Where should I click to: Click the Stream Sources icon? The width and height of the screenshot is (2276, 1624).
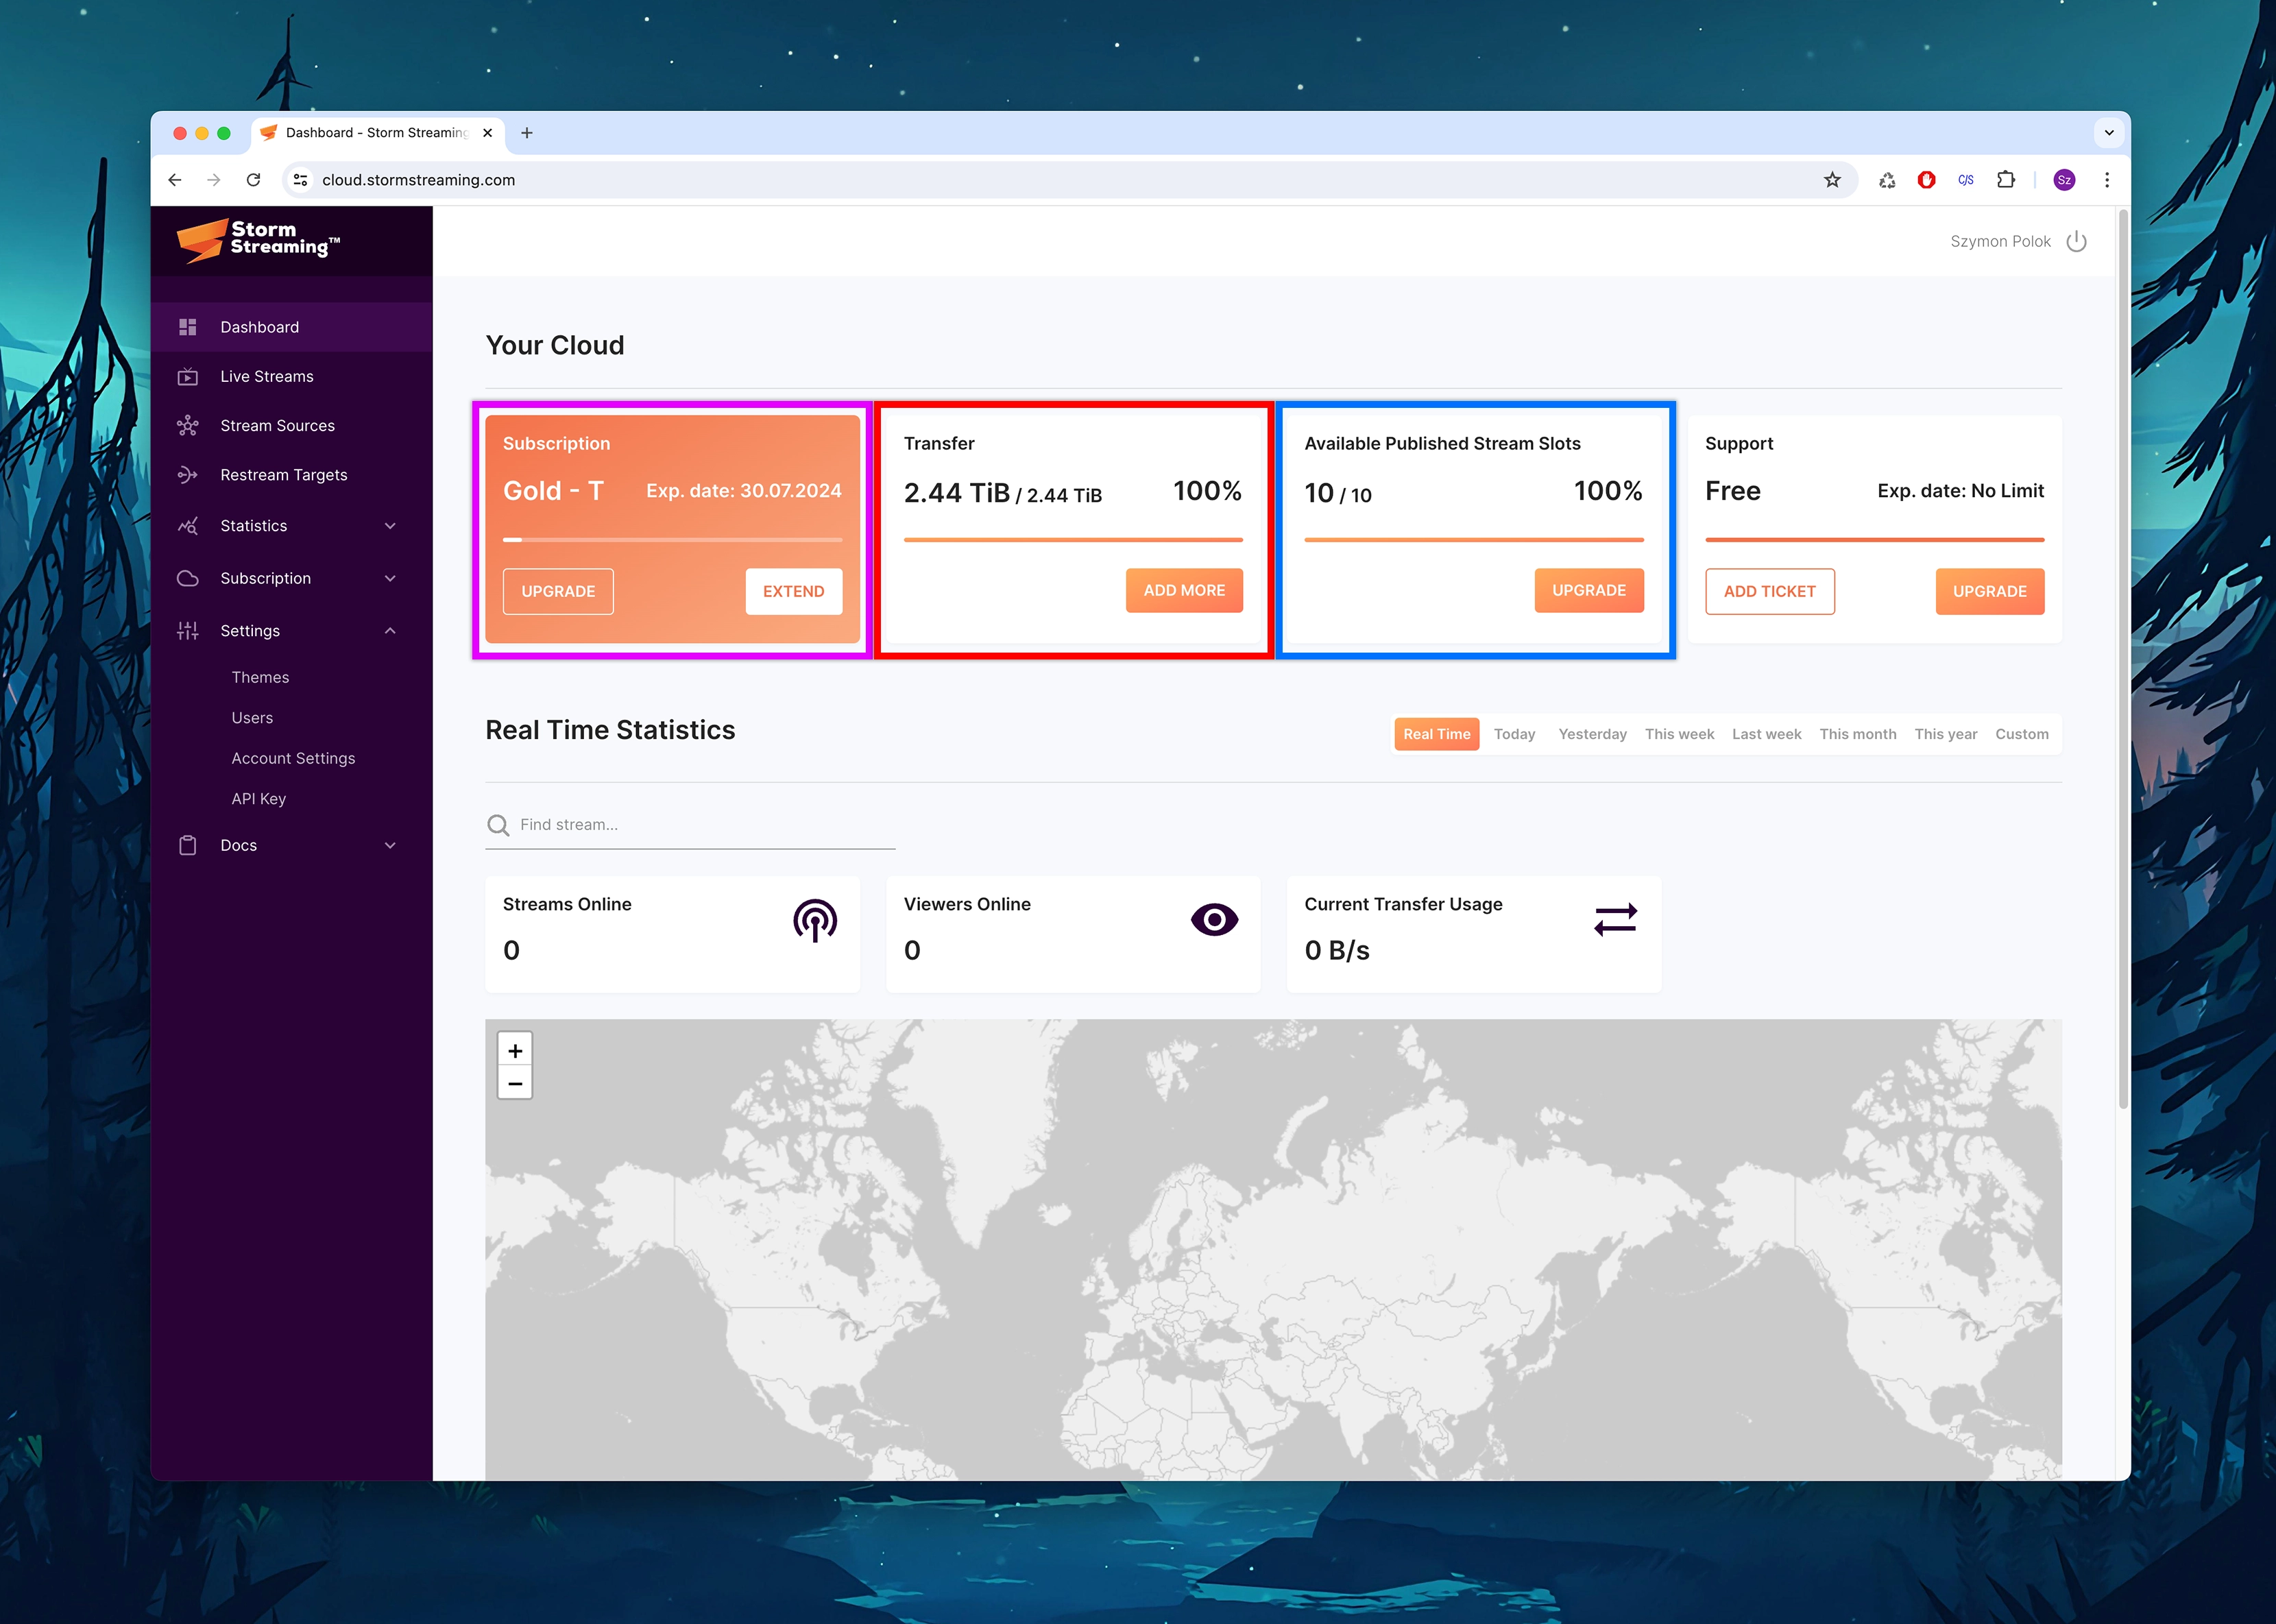click(x=188, y=425)
